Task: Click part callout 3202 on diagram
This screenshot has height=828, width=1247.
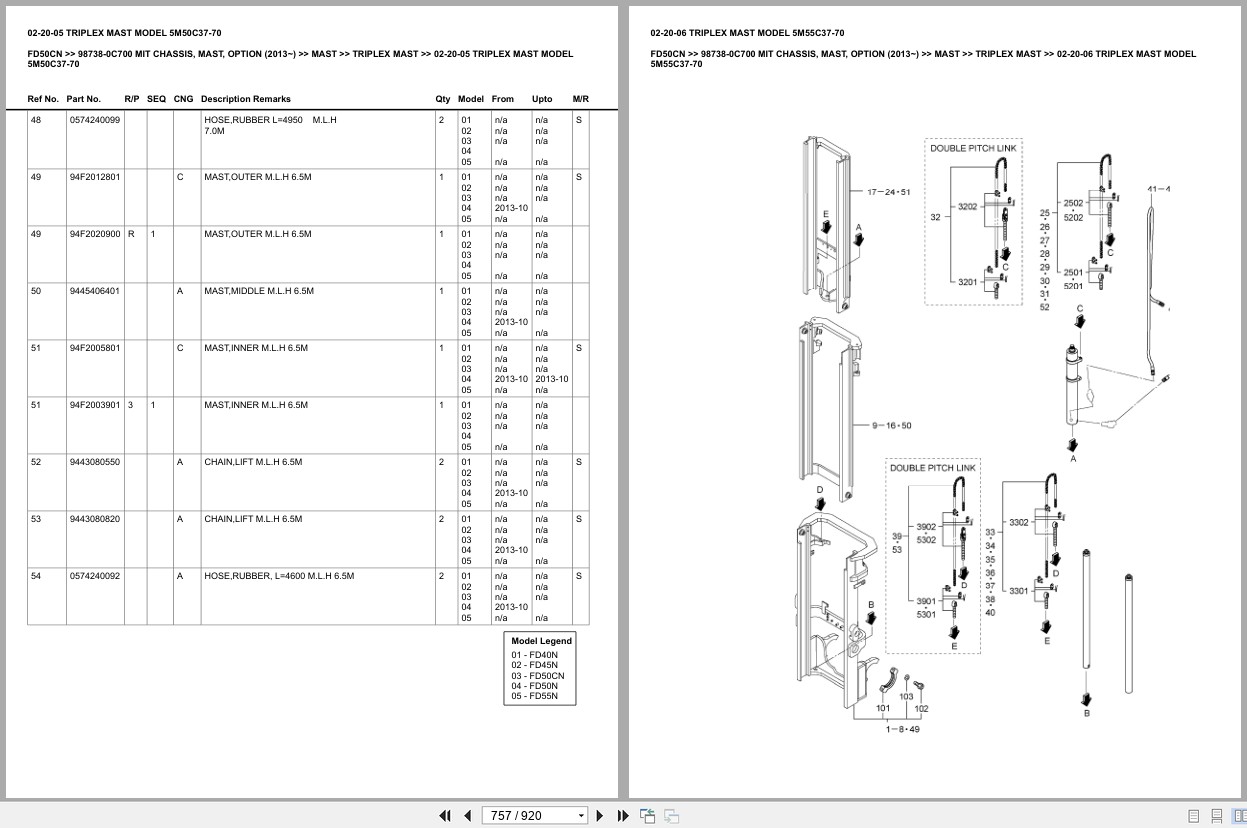Action: point(967,207)
